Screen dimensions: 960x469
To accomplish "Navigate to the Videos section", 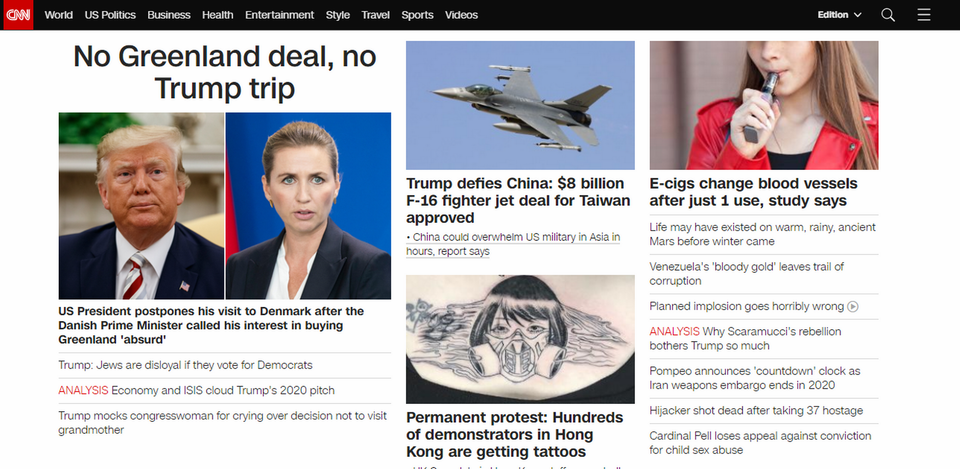I will [x=462, y=15].
